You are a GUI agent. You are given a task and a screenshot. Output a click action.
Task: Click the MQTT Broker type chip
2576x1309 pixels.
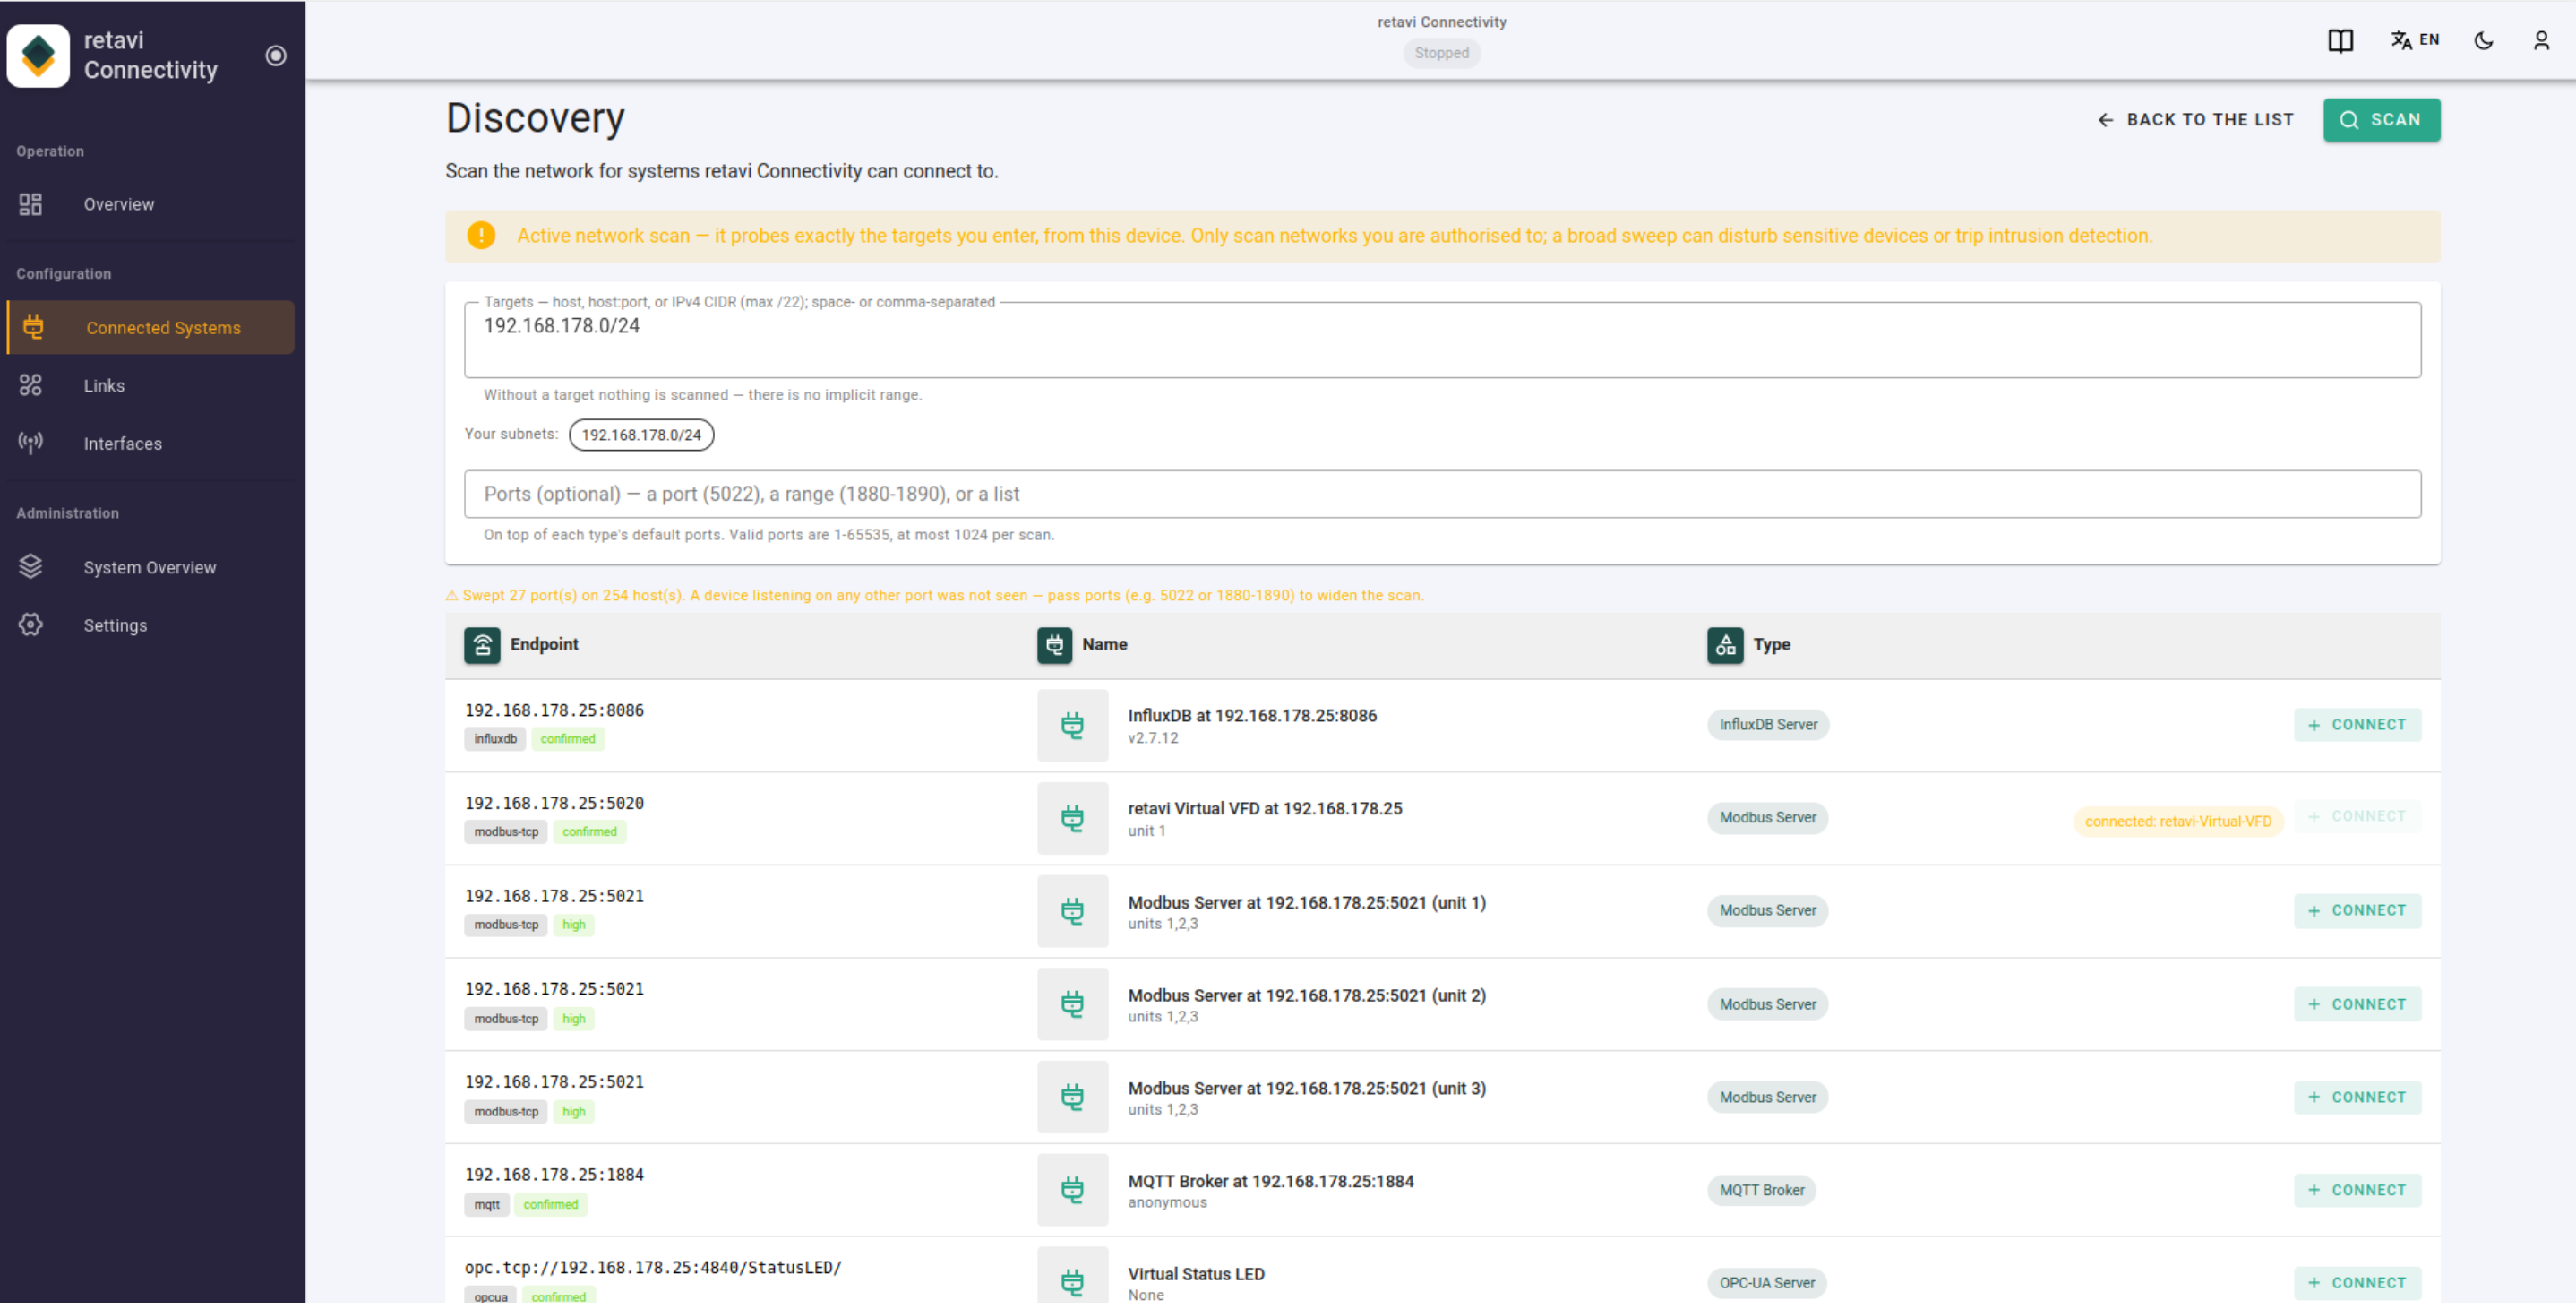(1762, 1192)
